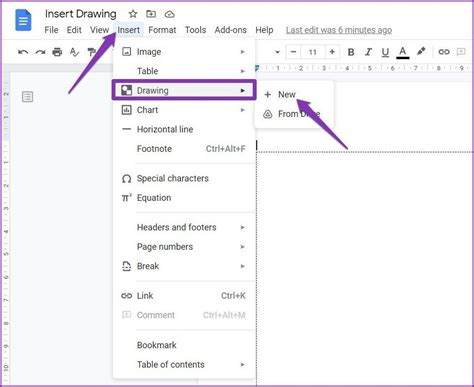Open the highlight color pen tool
The image size is (474, 387).
421,51
